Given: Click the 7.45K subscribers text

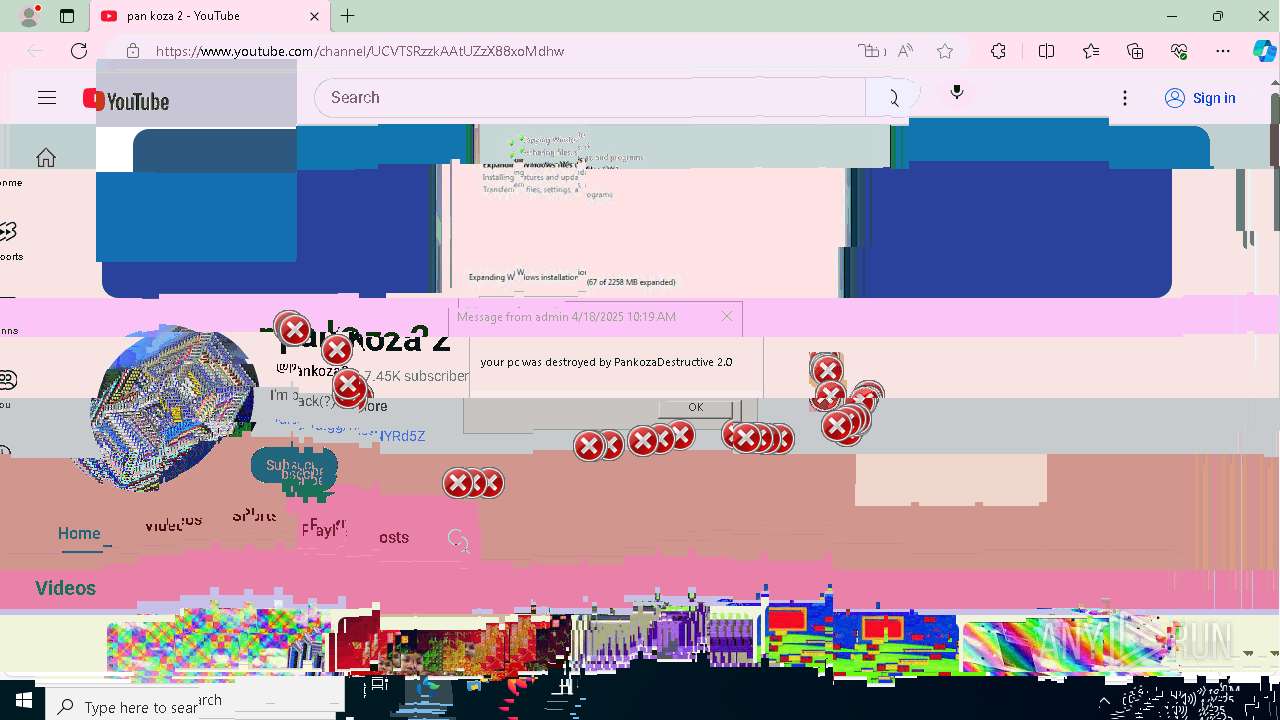Looking at the screenshot, I should (x=416, y=376).
